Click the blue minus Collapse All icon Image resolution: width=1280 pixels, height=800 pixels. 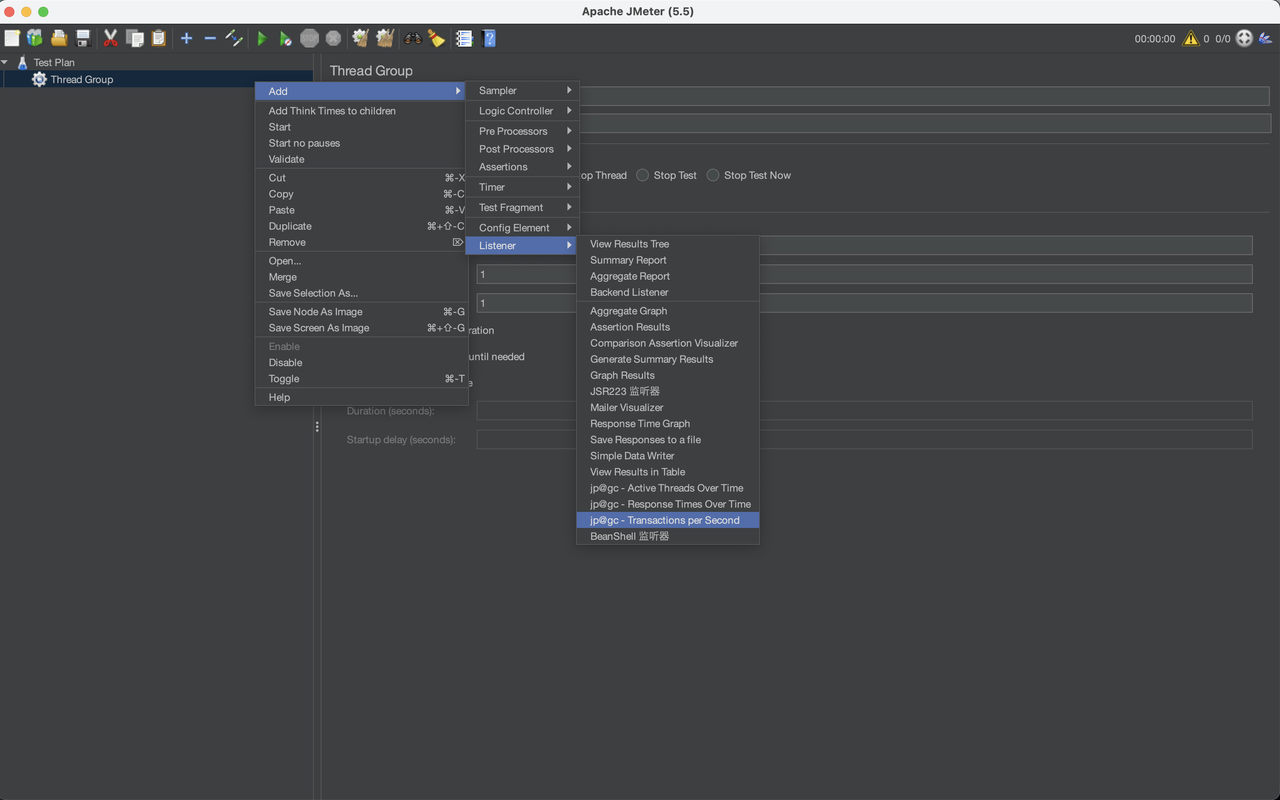click(x=210, y=38)
